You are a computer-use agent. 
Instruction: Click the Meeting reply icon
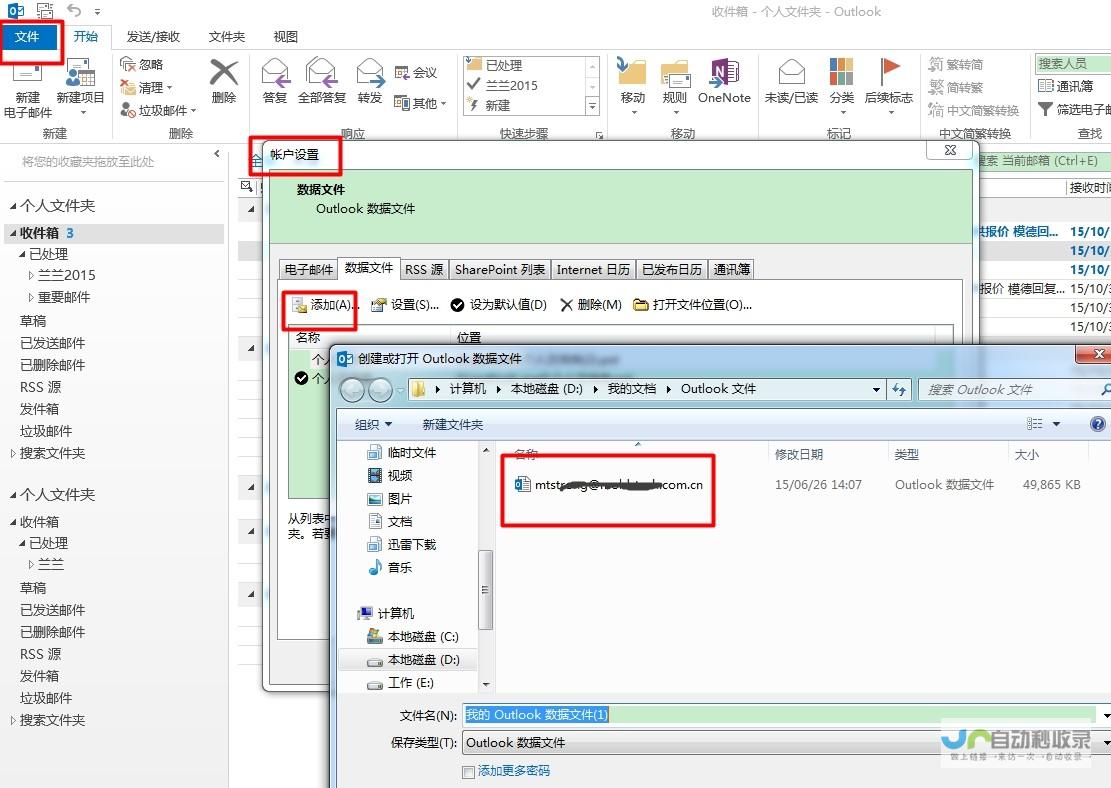(x=415, y=72)
